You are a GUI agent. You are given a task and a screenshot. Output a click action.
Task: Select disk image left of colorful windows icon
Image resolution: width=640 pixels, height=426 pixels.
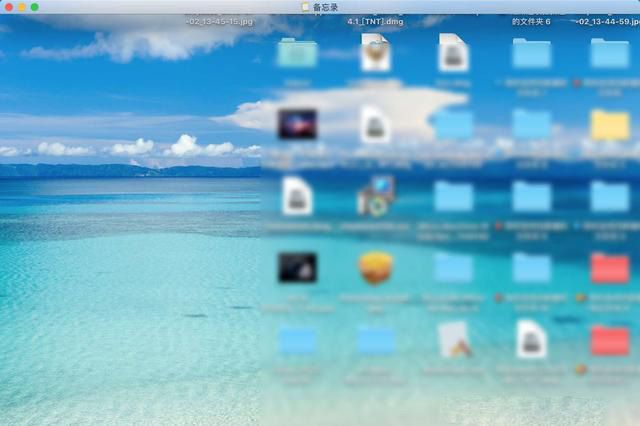297,196
